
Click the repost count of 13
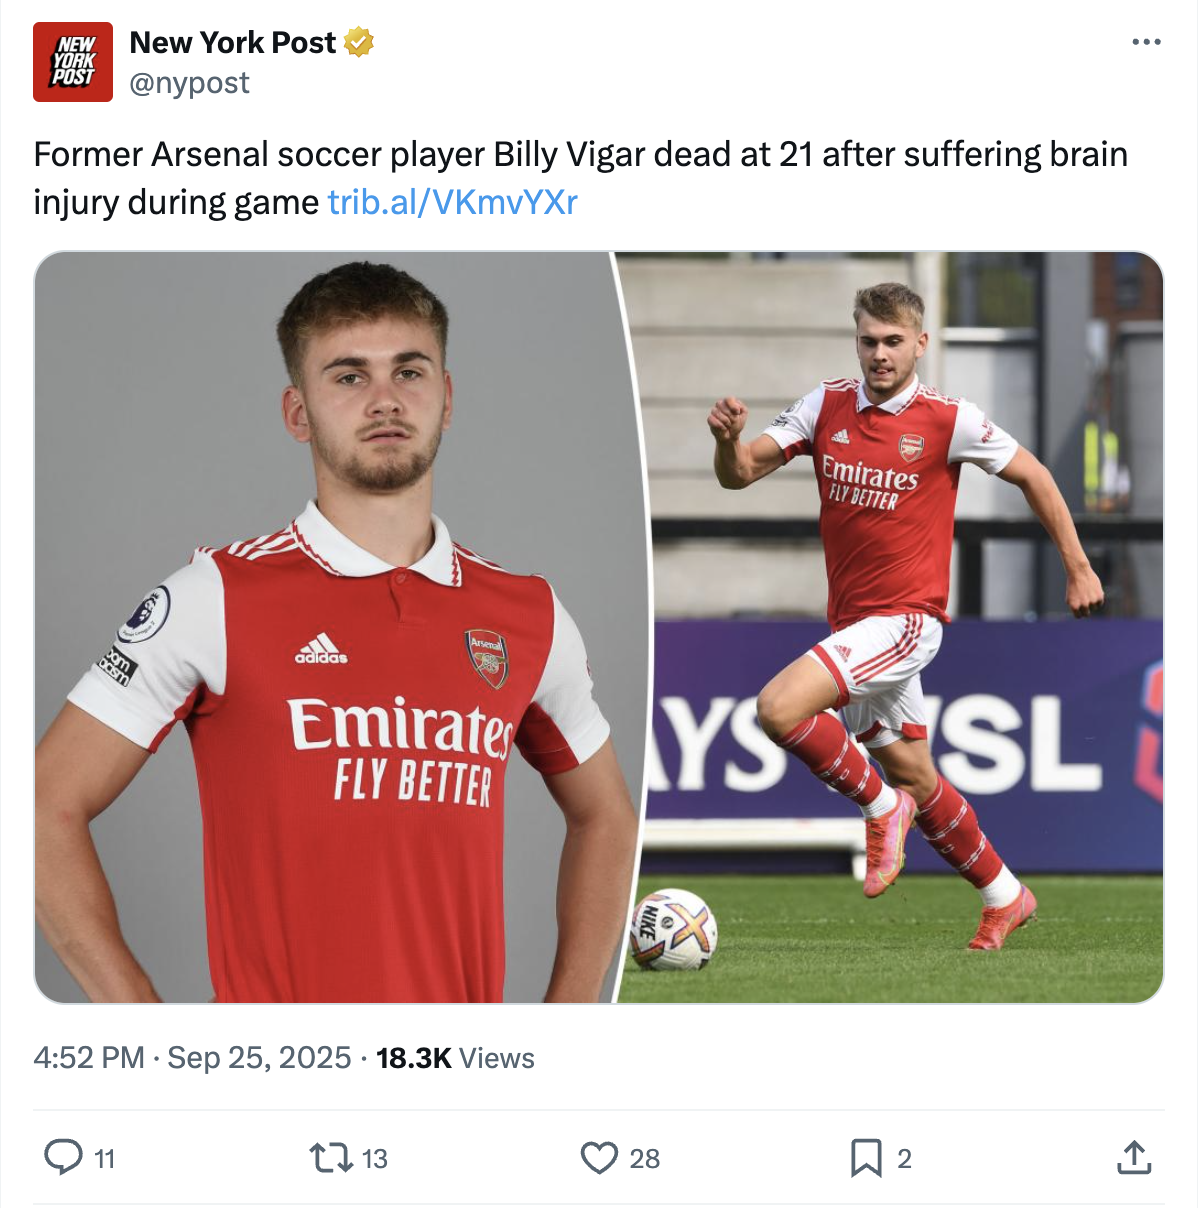pyautogui.click(x=375, y=1159)
